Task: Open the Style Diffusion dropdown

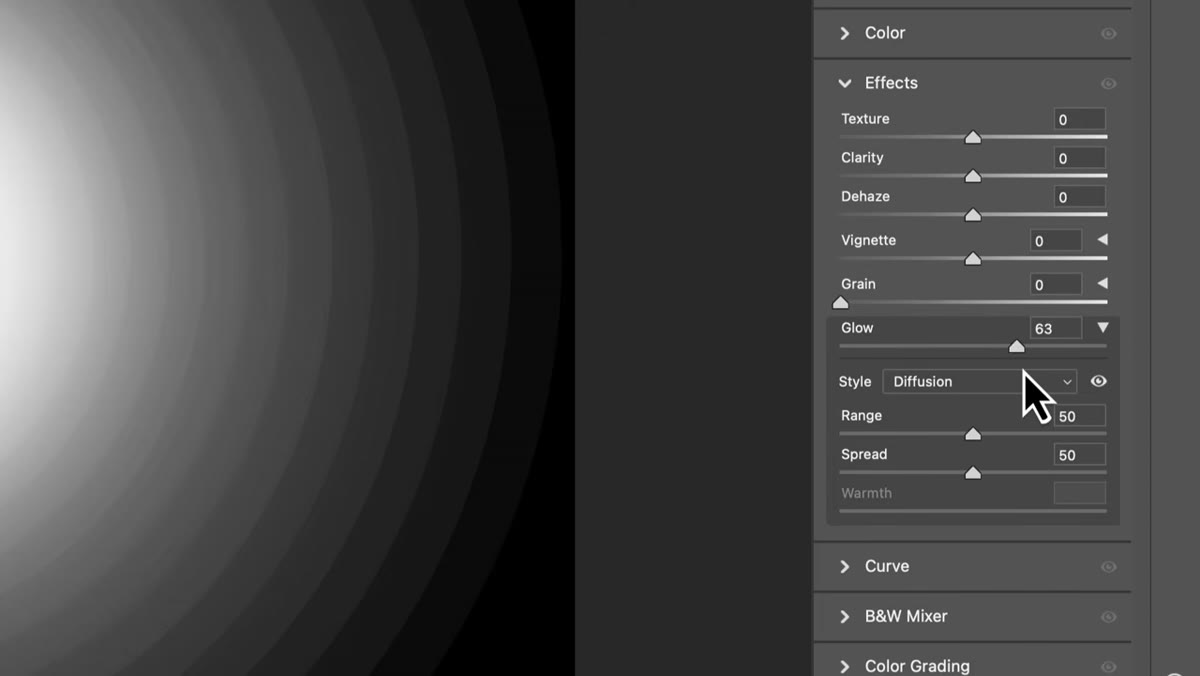Action: click(980, 381)
